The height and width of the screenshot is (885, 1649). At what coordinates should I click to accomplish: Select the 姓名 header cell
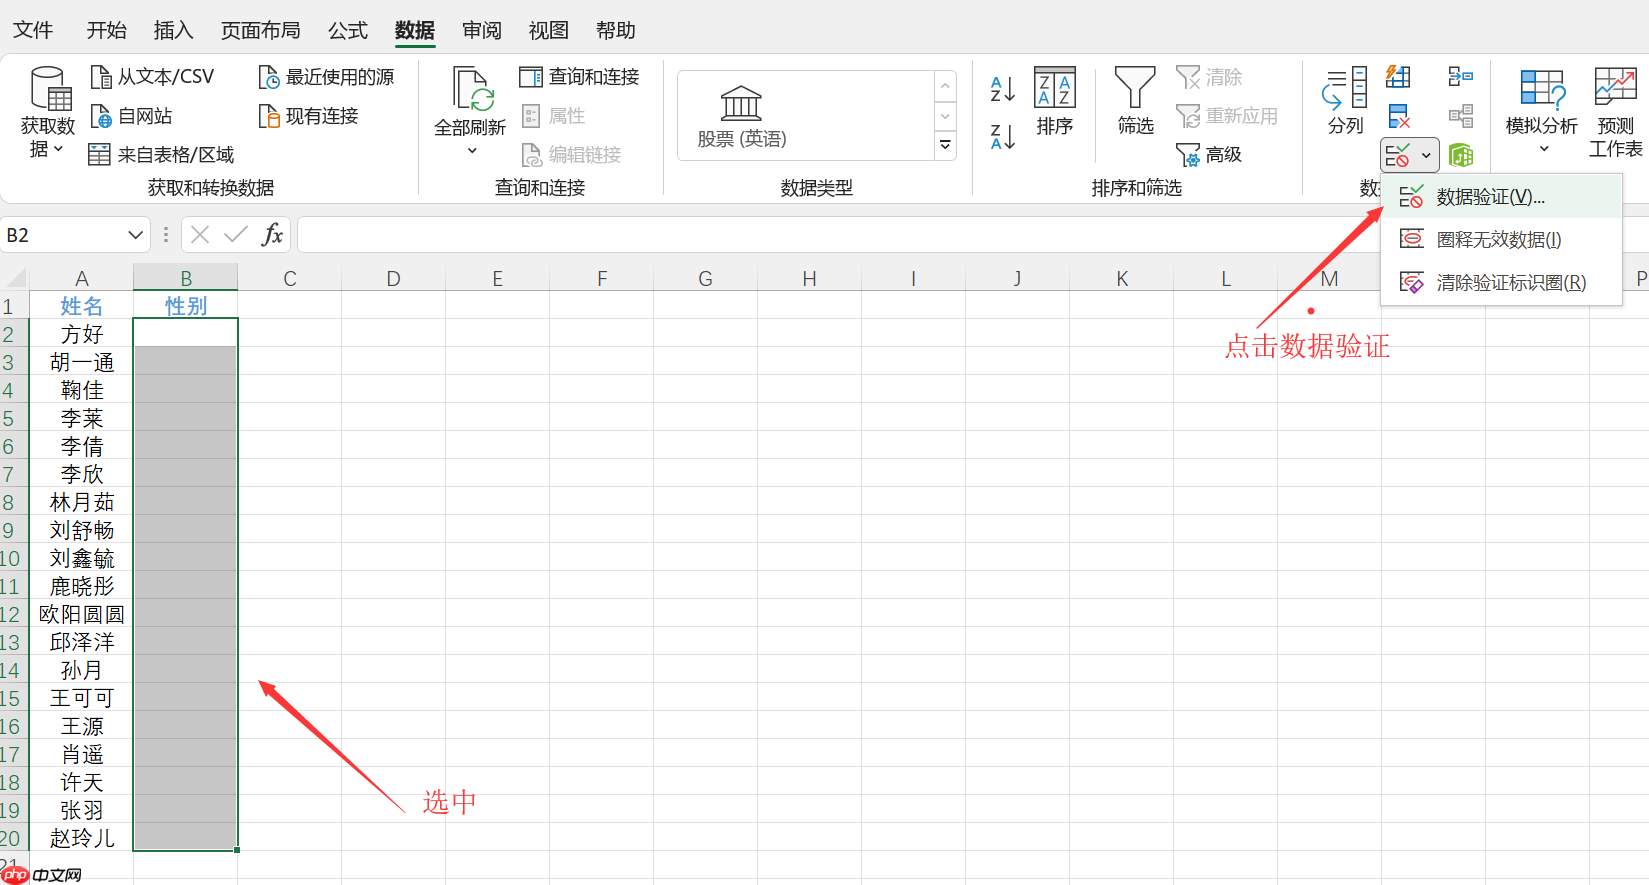(82, 306)
